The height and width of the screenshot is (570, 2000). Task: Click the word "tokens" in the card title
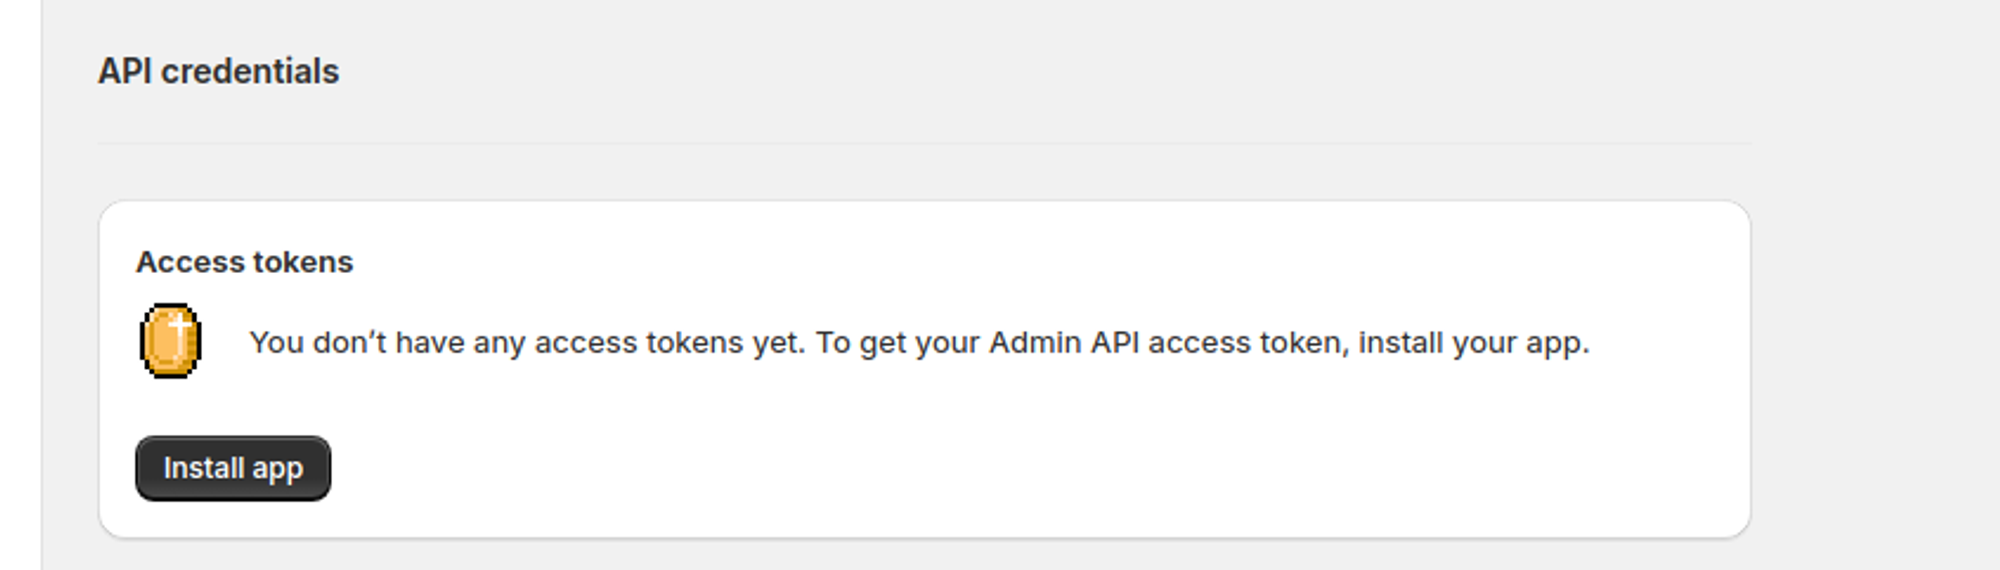click(302, 262)
